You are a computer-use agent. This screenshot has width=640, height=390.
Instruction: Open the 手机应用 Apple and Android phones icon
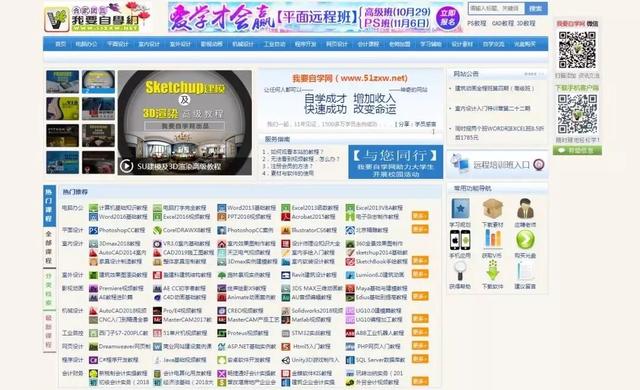click(460, 239)
